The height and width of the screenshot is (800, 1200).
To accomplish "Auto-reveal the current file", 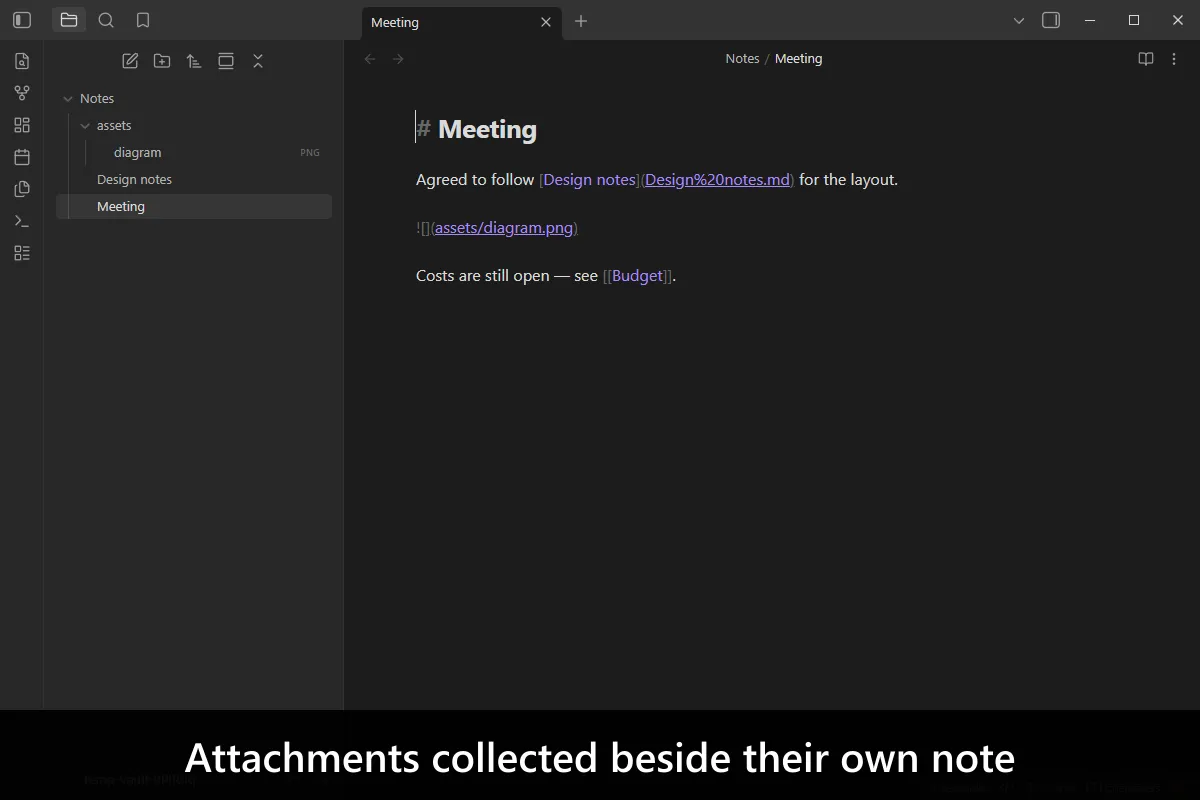I will (226, 61).
